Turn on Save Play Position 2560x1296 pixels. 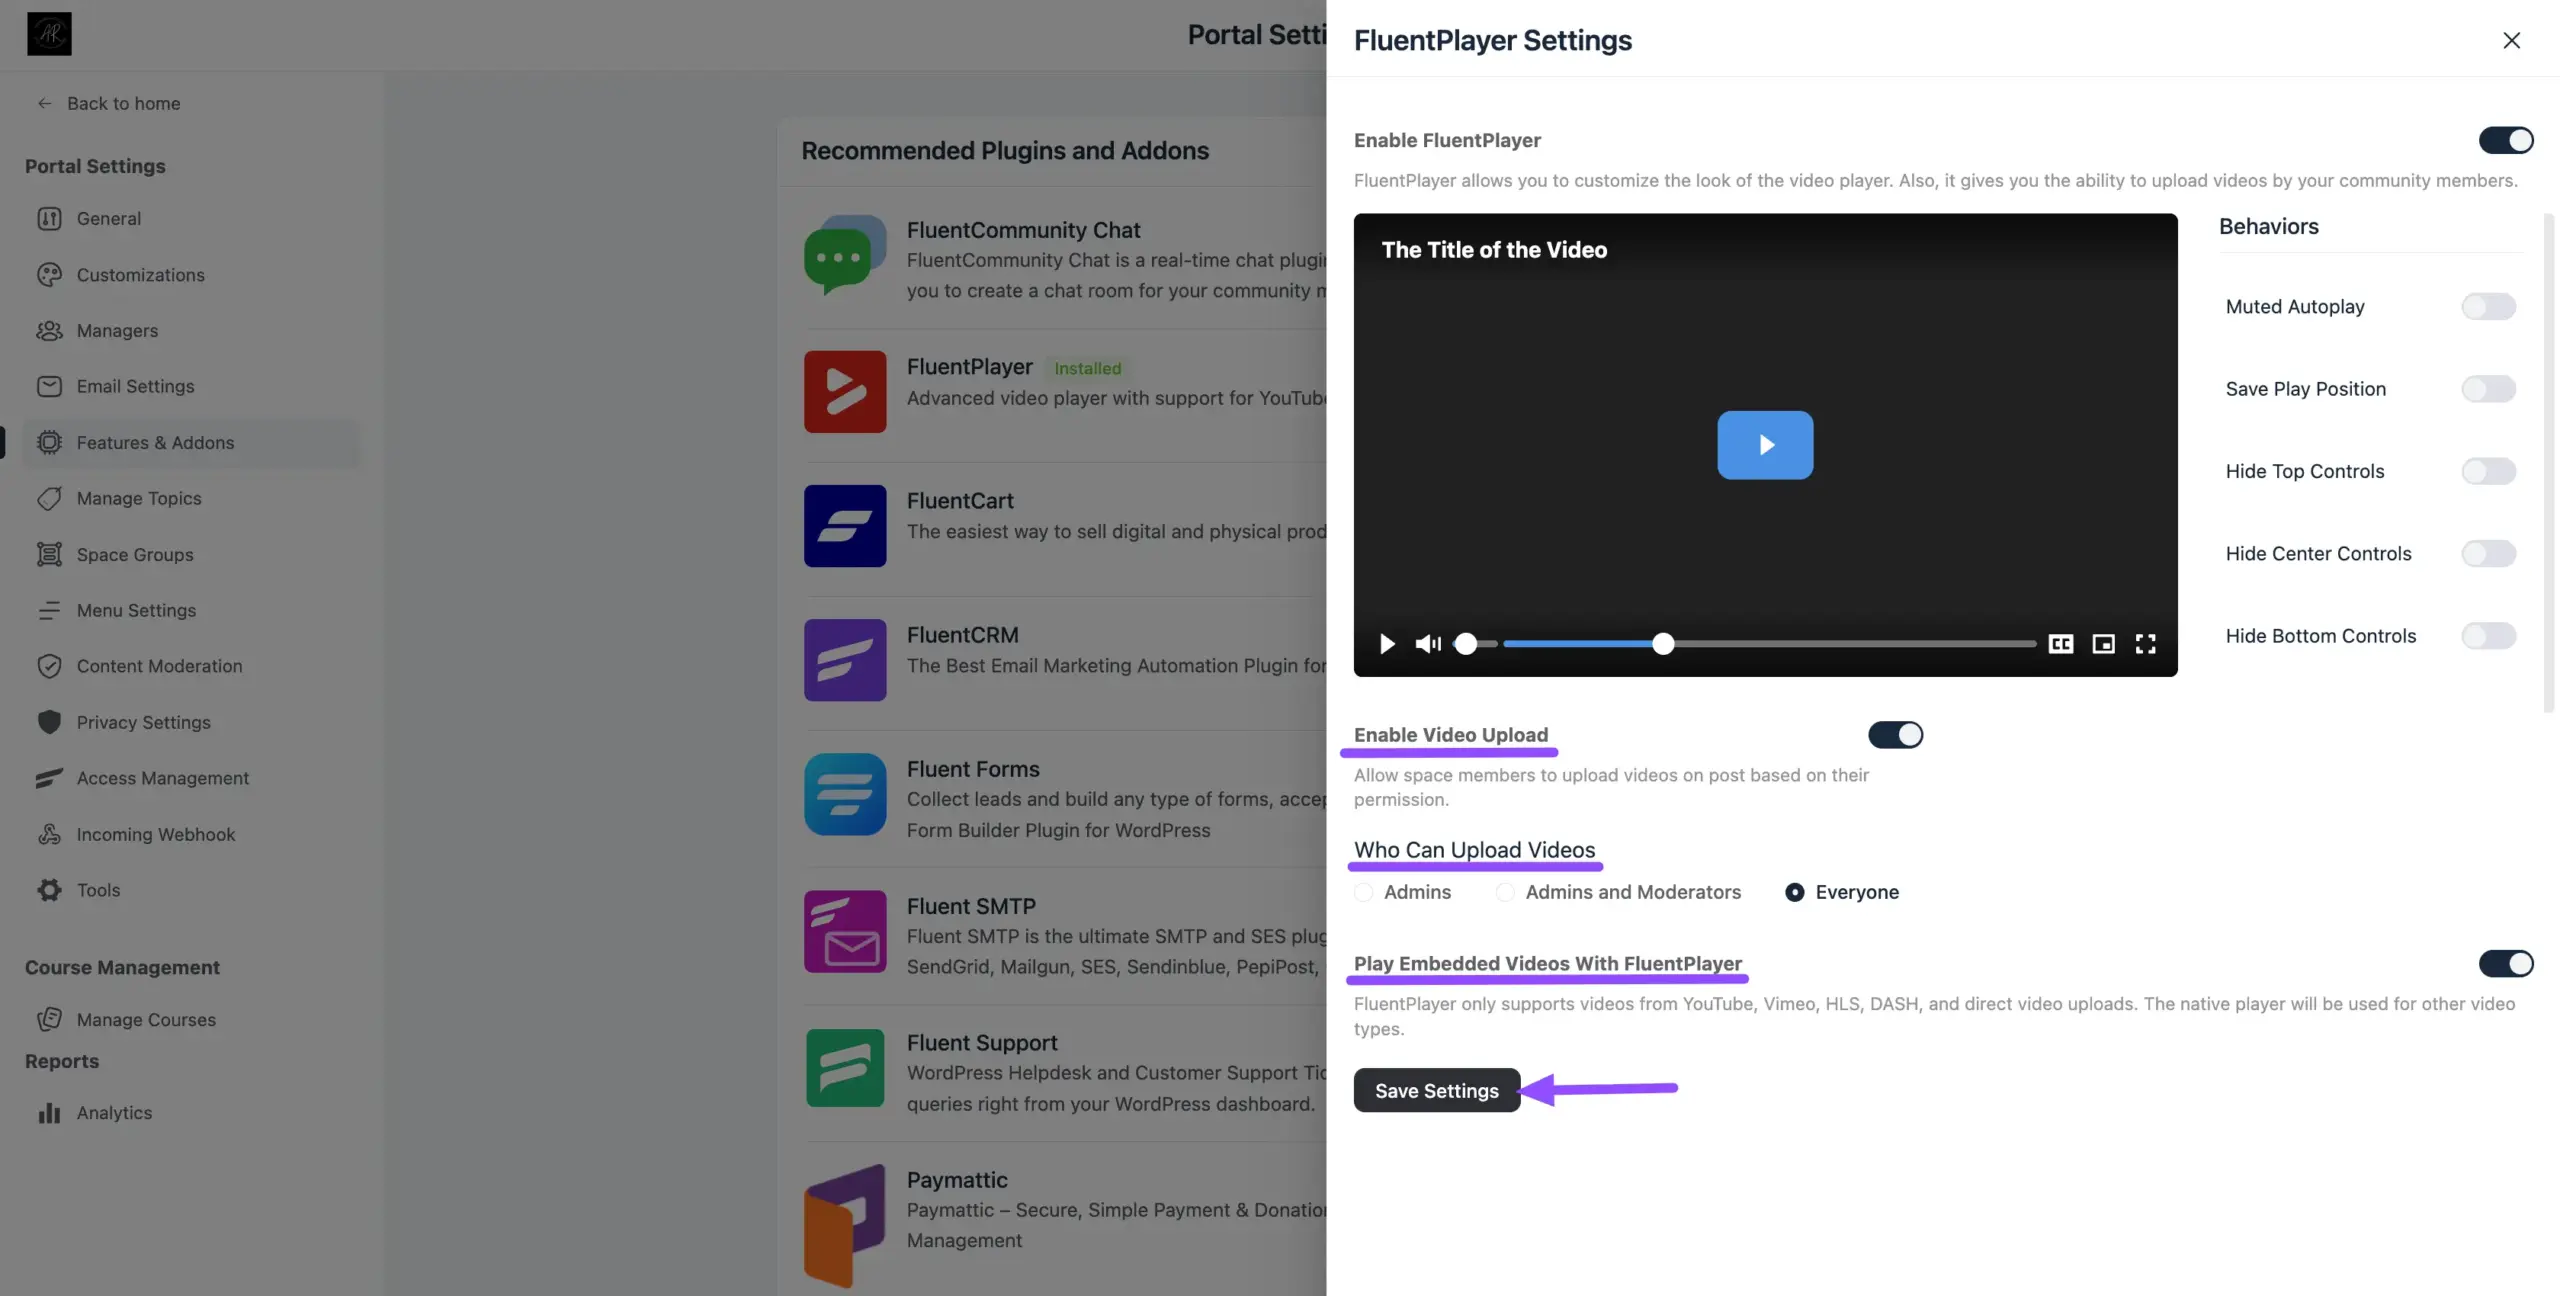tap(2487, 389)
